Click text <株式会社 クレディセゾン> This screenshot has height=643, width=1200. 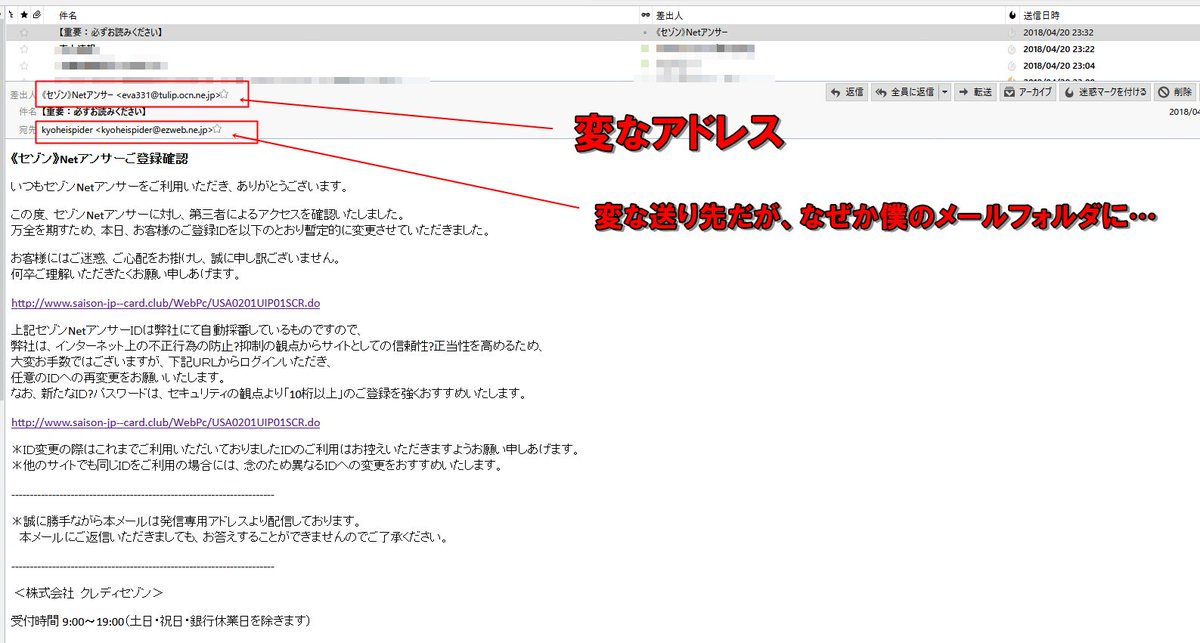pos(88,591)
